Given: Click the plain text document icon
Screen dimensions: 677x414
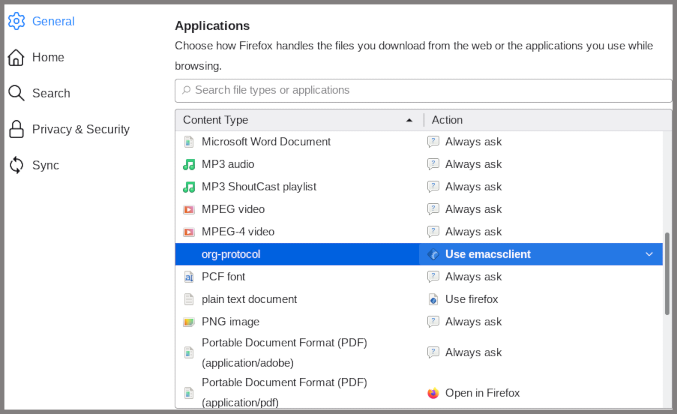Looking at the screenshot, I should point(189,299).
